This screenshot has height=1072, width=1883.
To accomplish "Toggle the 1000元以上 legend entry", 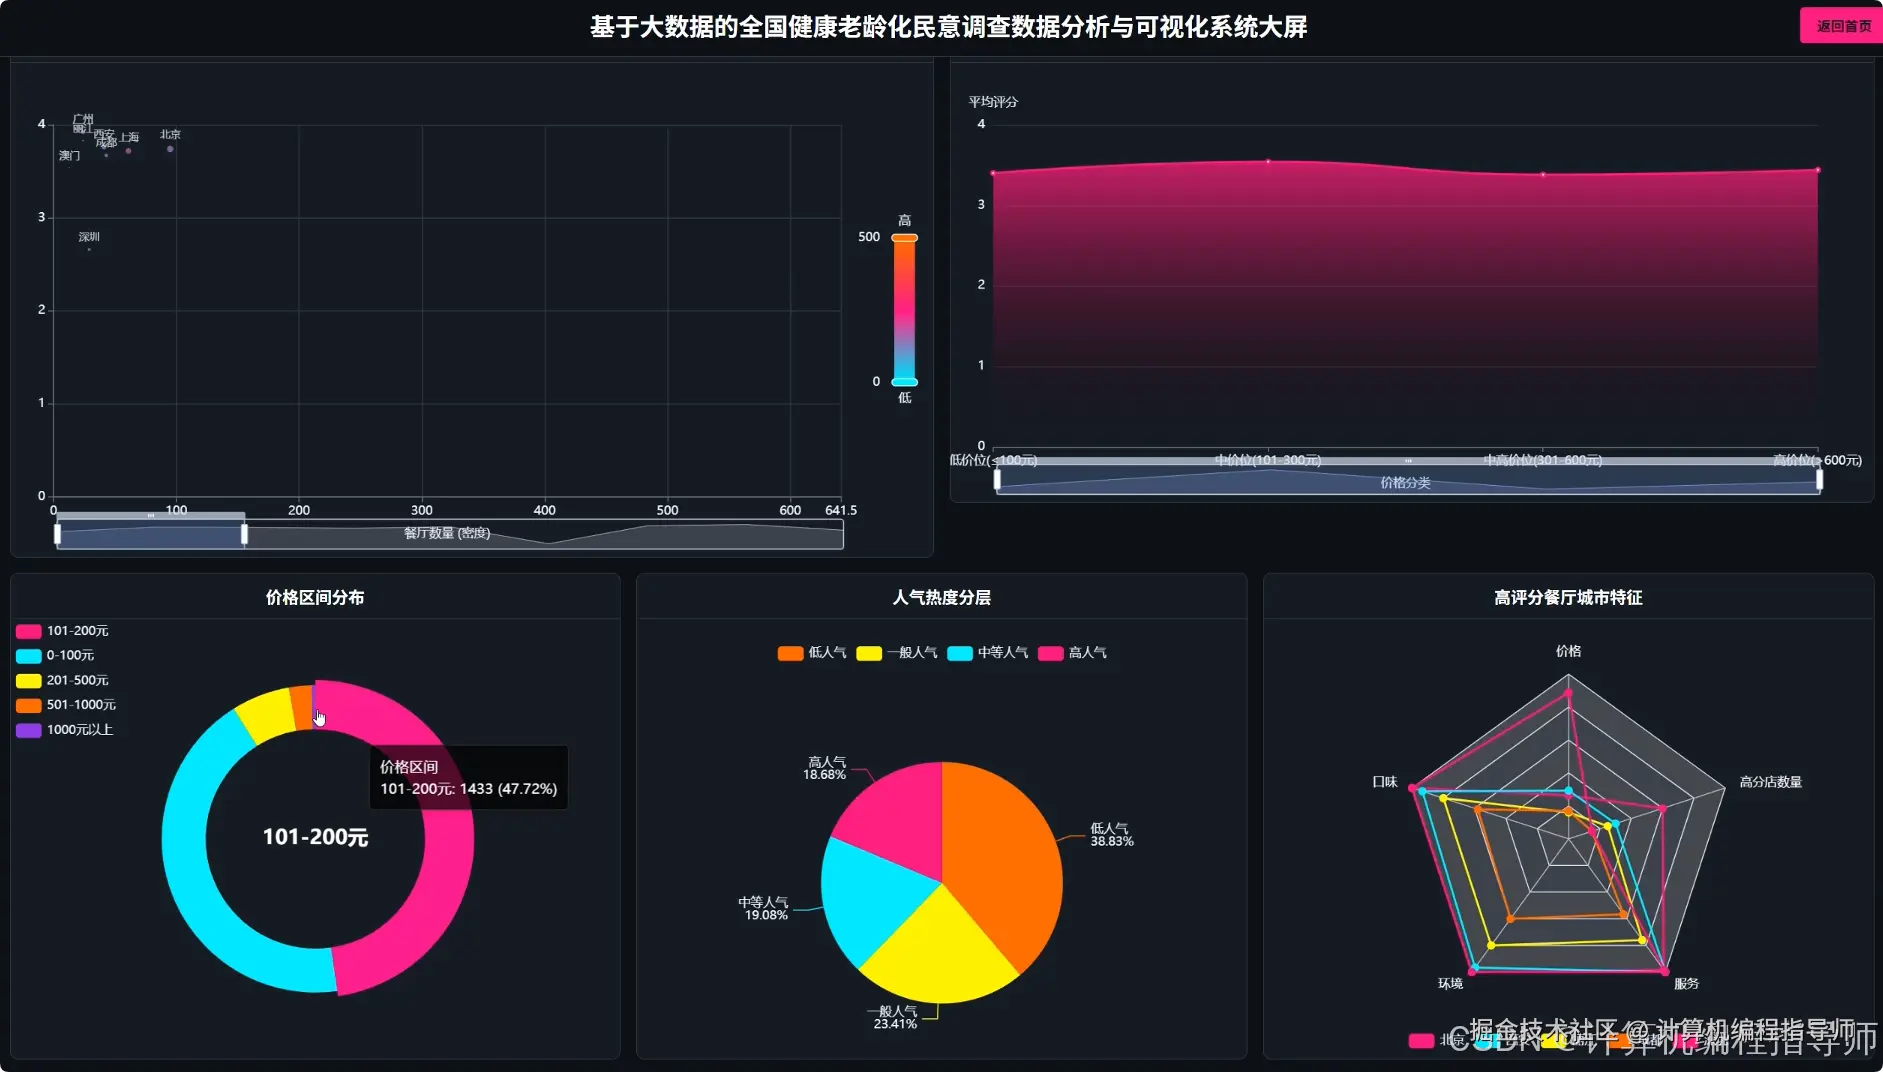I will (x=65, y=730).
